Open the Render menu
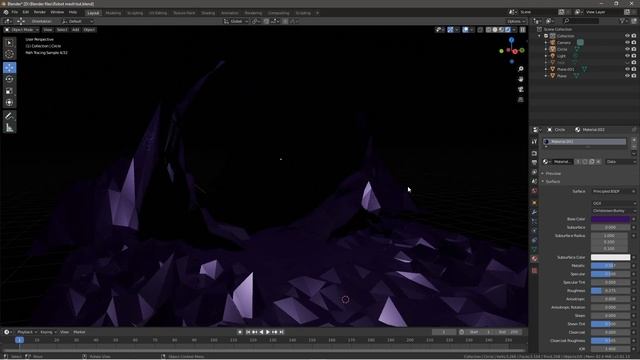This screenshot has width=640, height=360. coord(40,12)
